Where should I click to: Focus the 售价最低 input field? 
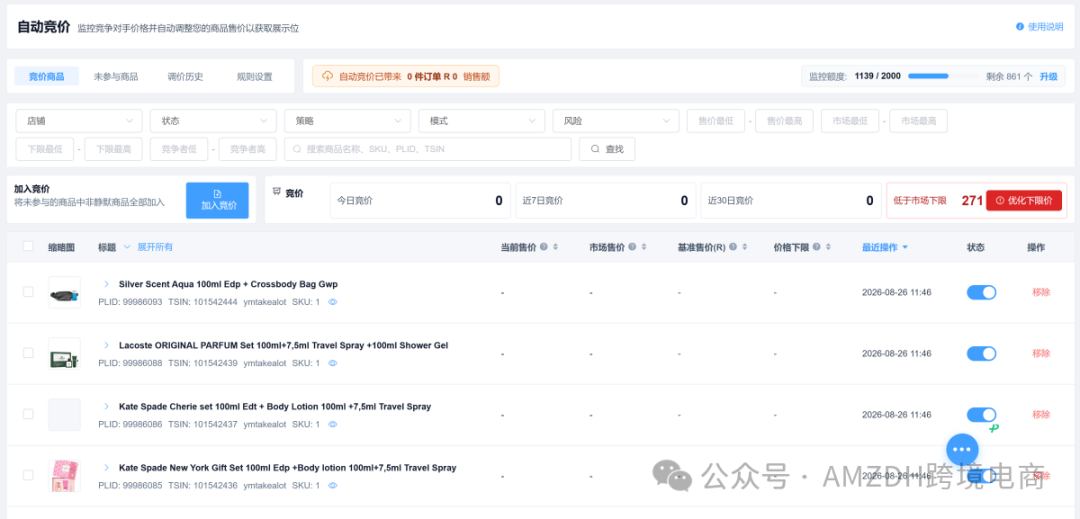[x=716, y=120]
